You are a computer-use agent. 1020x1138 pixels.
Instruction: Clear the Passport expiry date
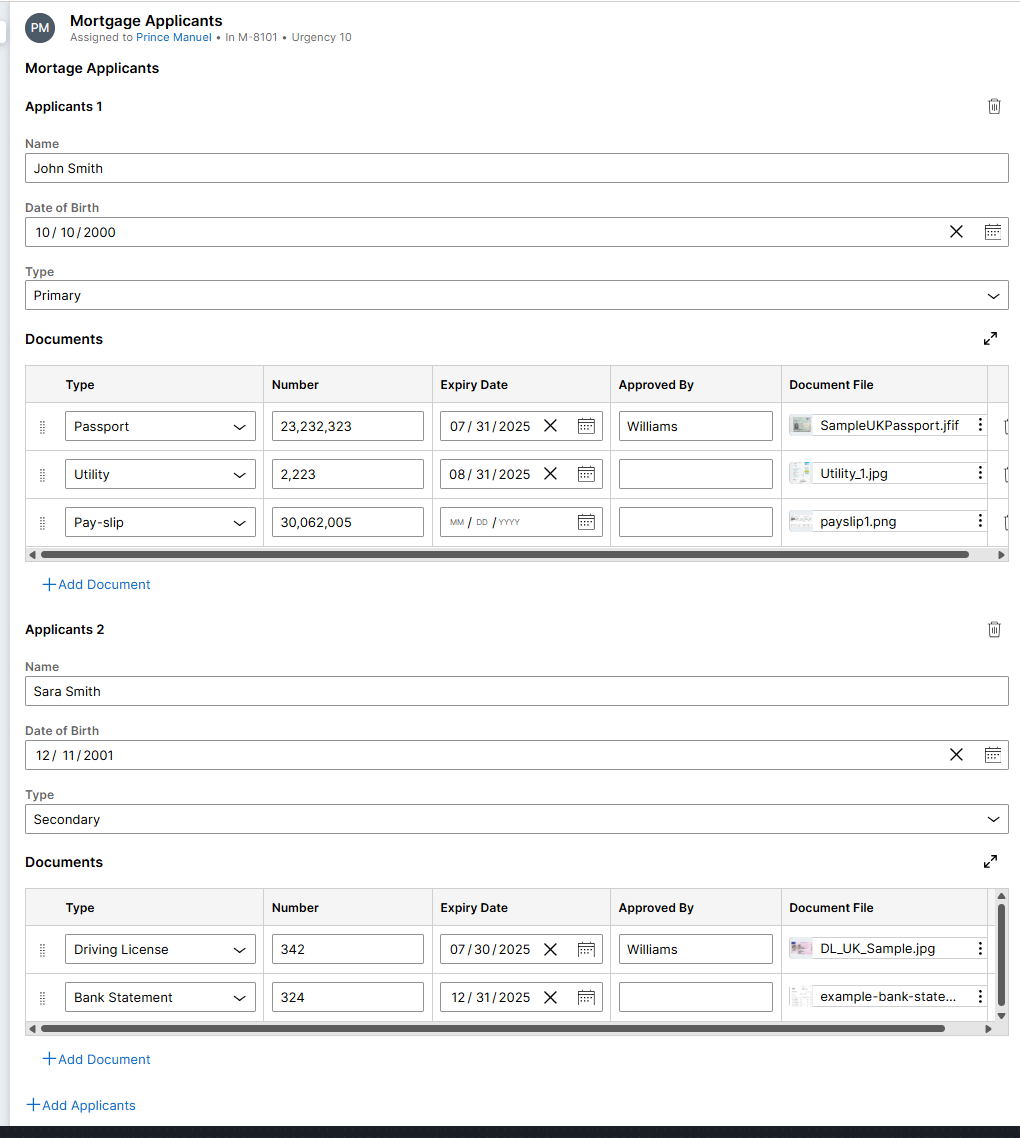click(x=550, y=425)
